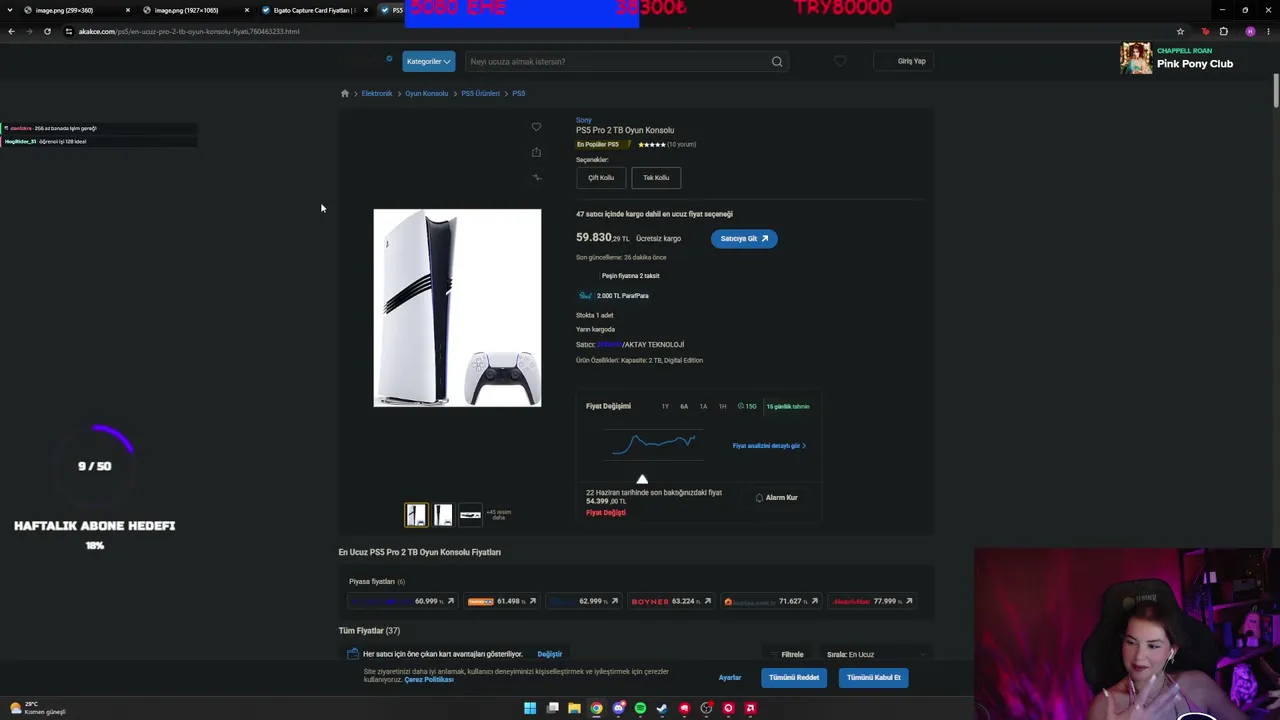Switch to Chrome in the taskbar
The height and width of the screenshot is (720, 1280).
596,708
